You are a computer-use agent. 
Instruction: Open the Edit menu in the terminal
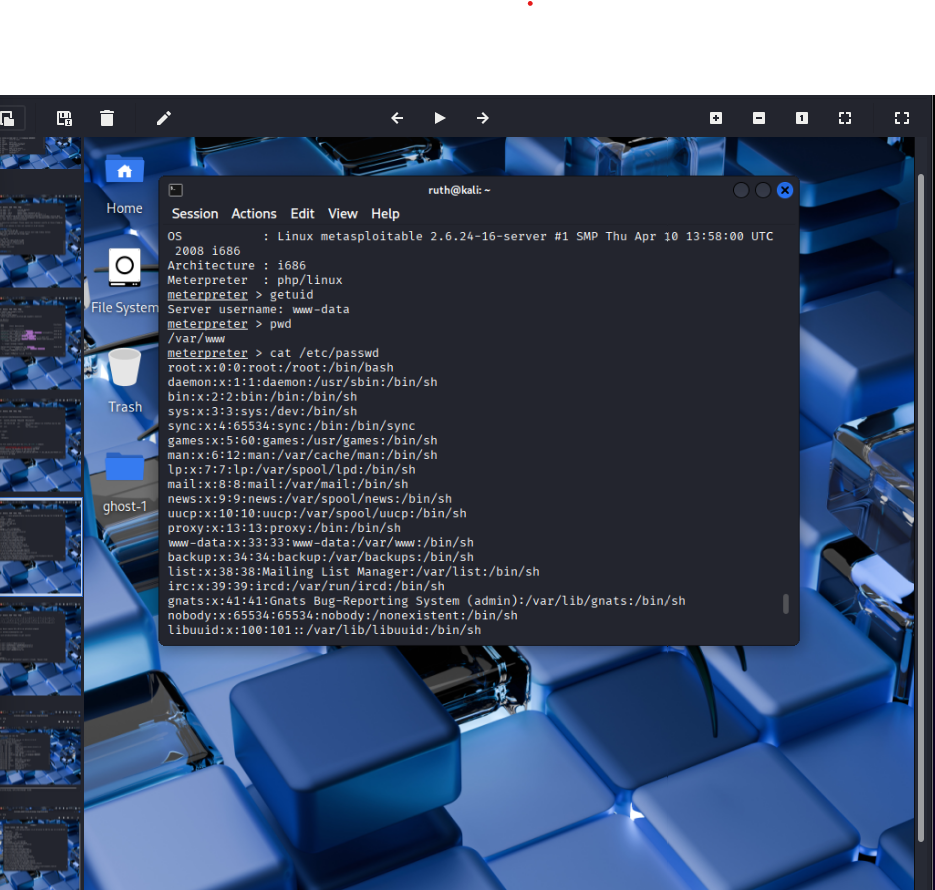tap(302, 213)
